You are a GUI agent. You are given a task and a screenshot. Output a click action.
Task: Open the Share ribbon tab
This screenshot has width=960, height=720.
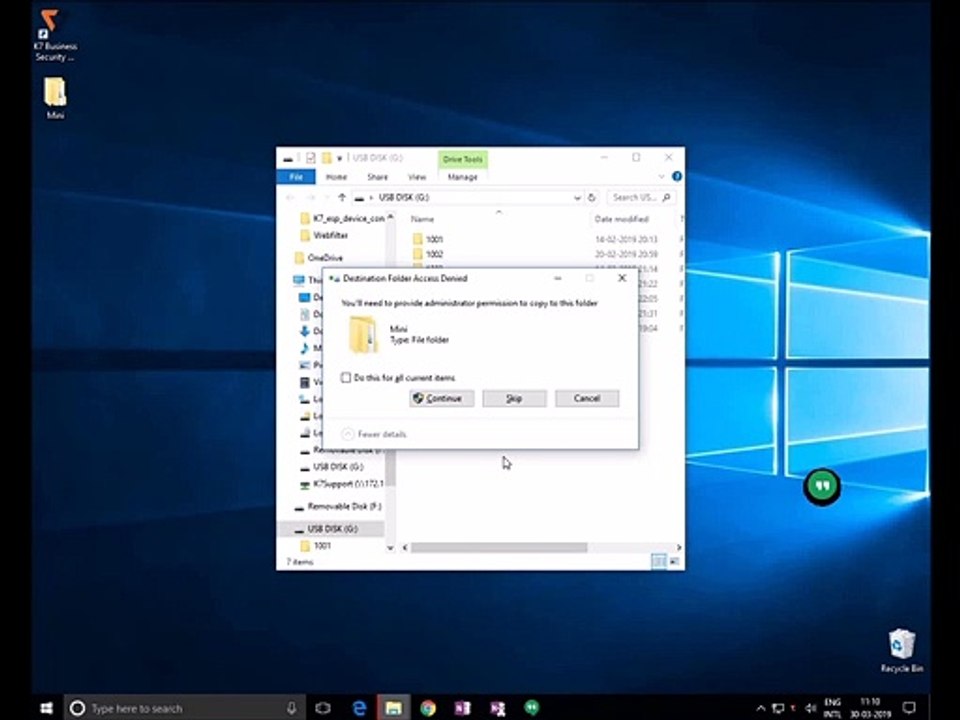point(377,177)
